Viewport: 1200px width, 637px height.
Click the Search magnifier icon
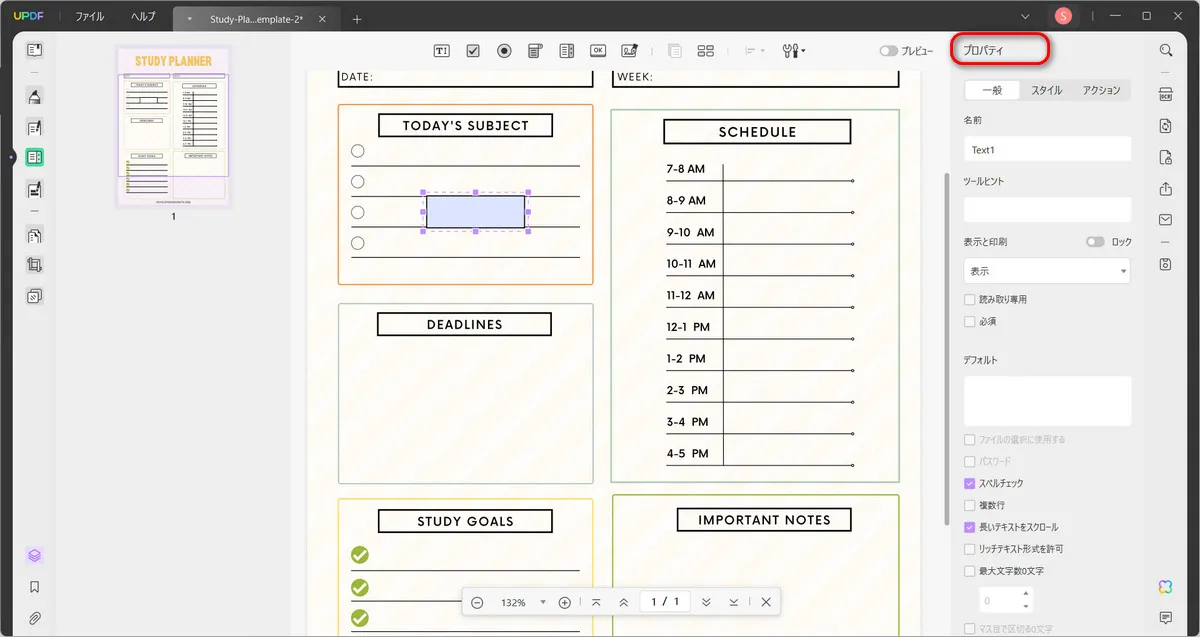pos(1166,51)
